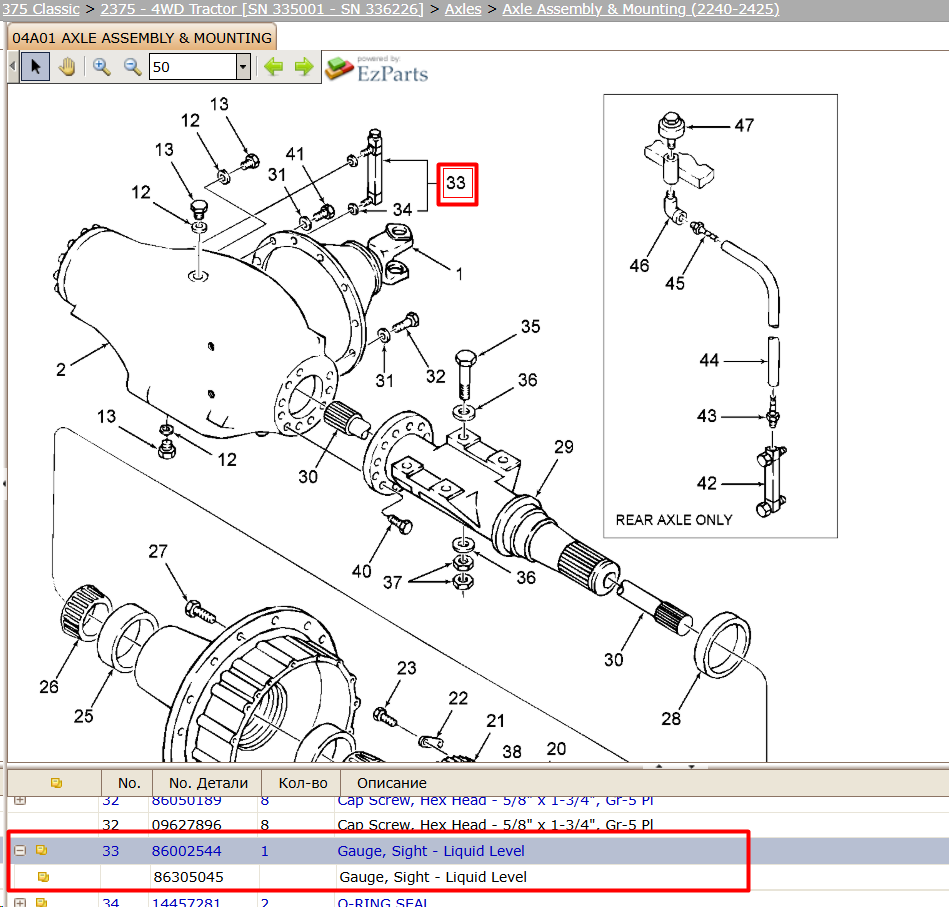Image resolution: width=949 pixels, height=907 pixels.
Task: Click callout 32 in the diagram
Action: (x=435, y=376)
